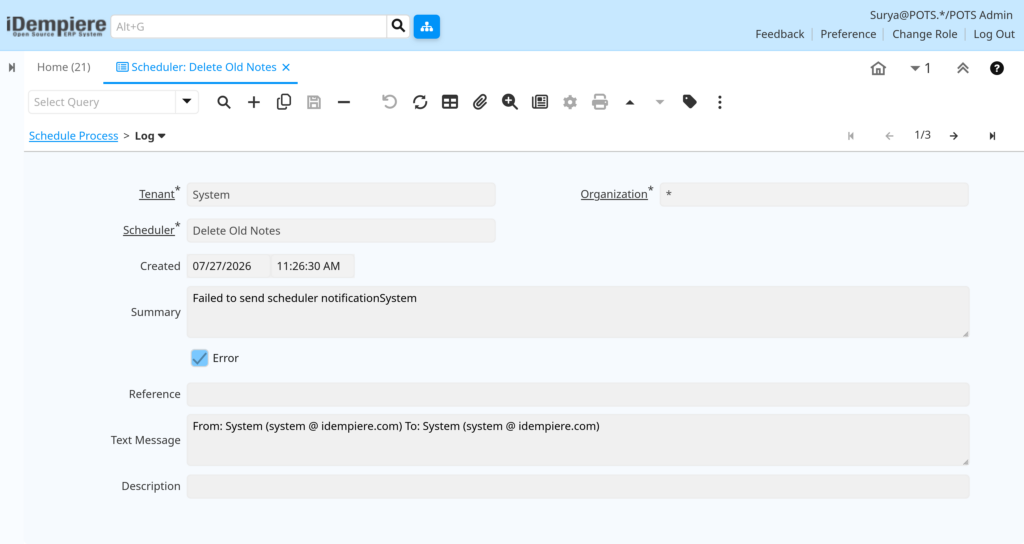
Task: Copy record using the duplicate icon
Action: pos(283,102)
